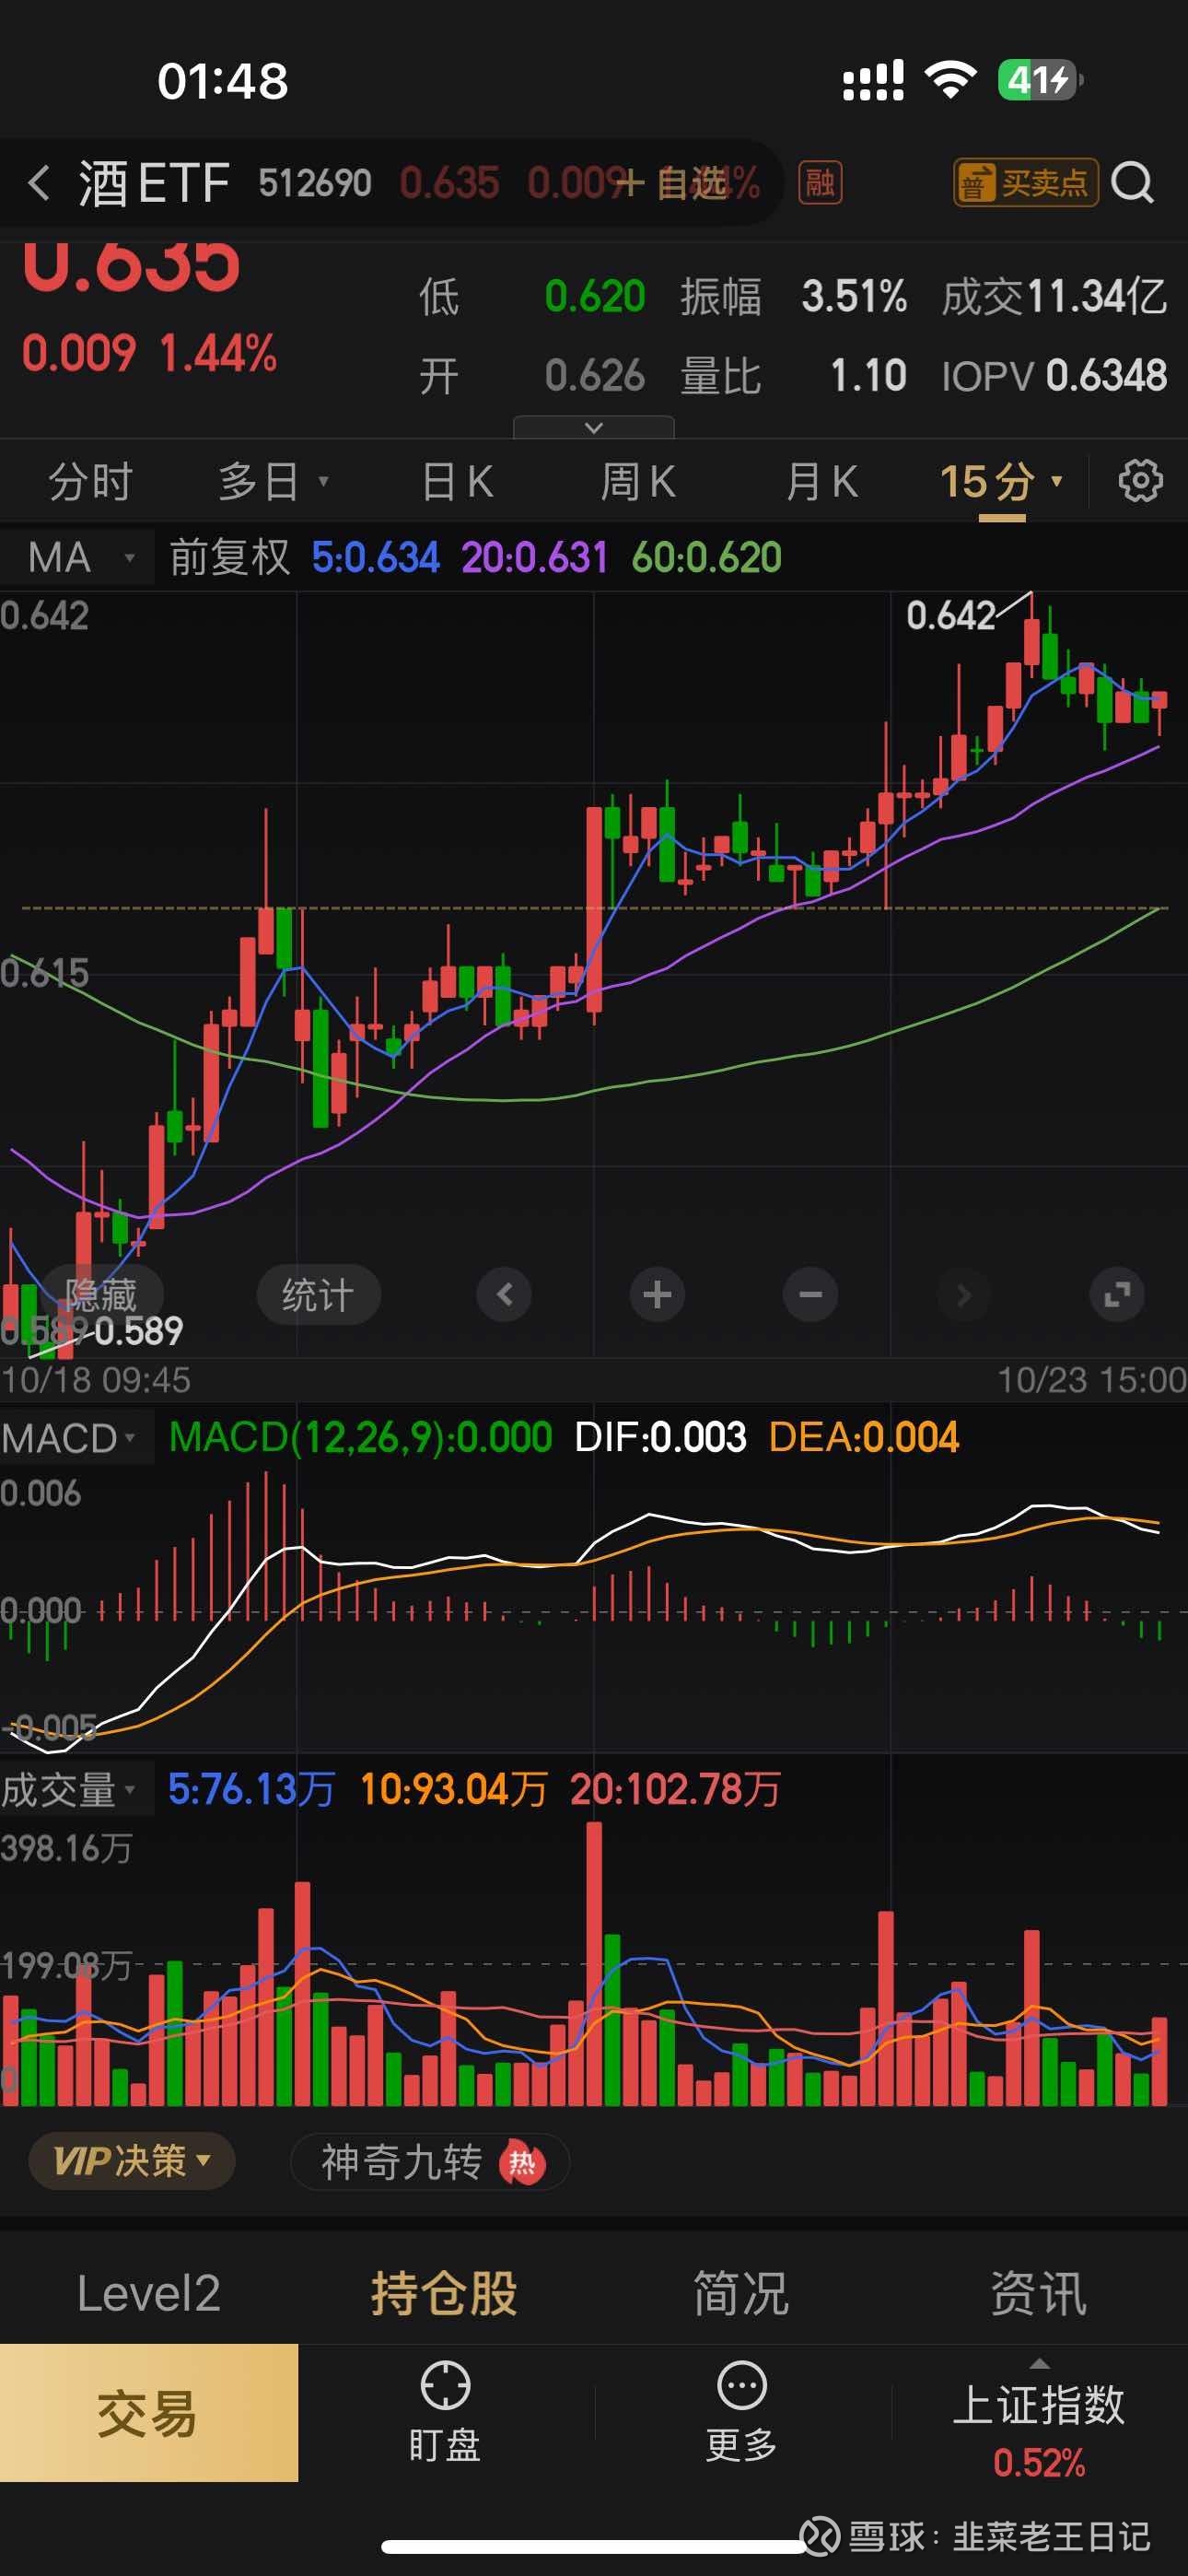The width and height of the screenshot is (1188, 2576).
Task: Open 持仓股 holdings tab
Action: [x=445, y=2293]
